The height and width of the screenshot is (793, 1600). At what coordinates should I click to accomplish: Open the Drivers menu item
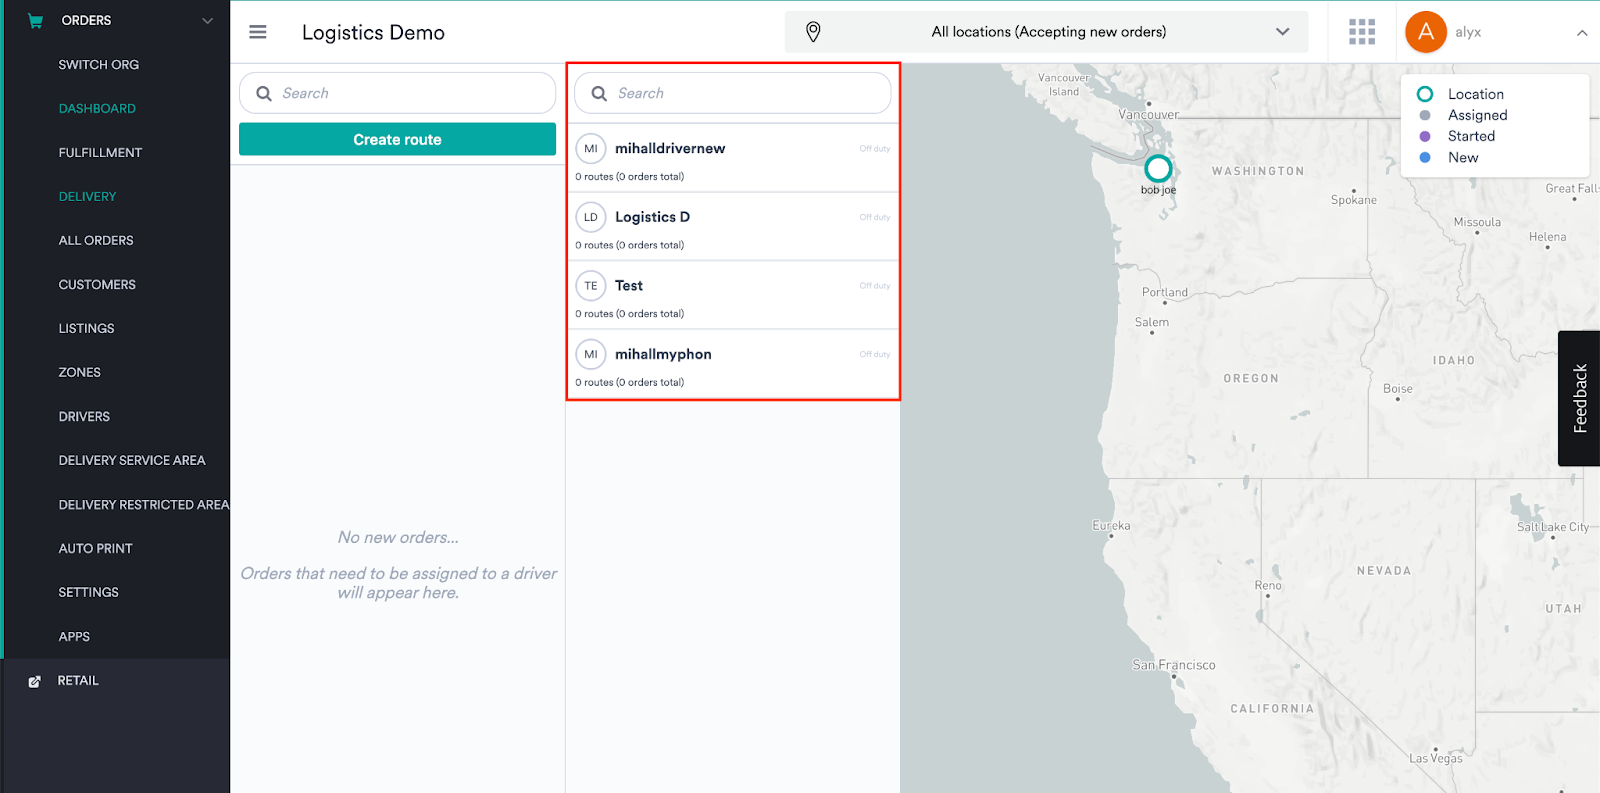point(84,416)
